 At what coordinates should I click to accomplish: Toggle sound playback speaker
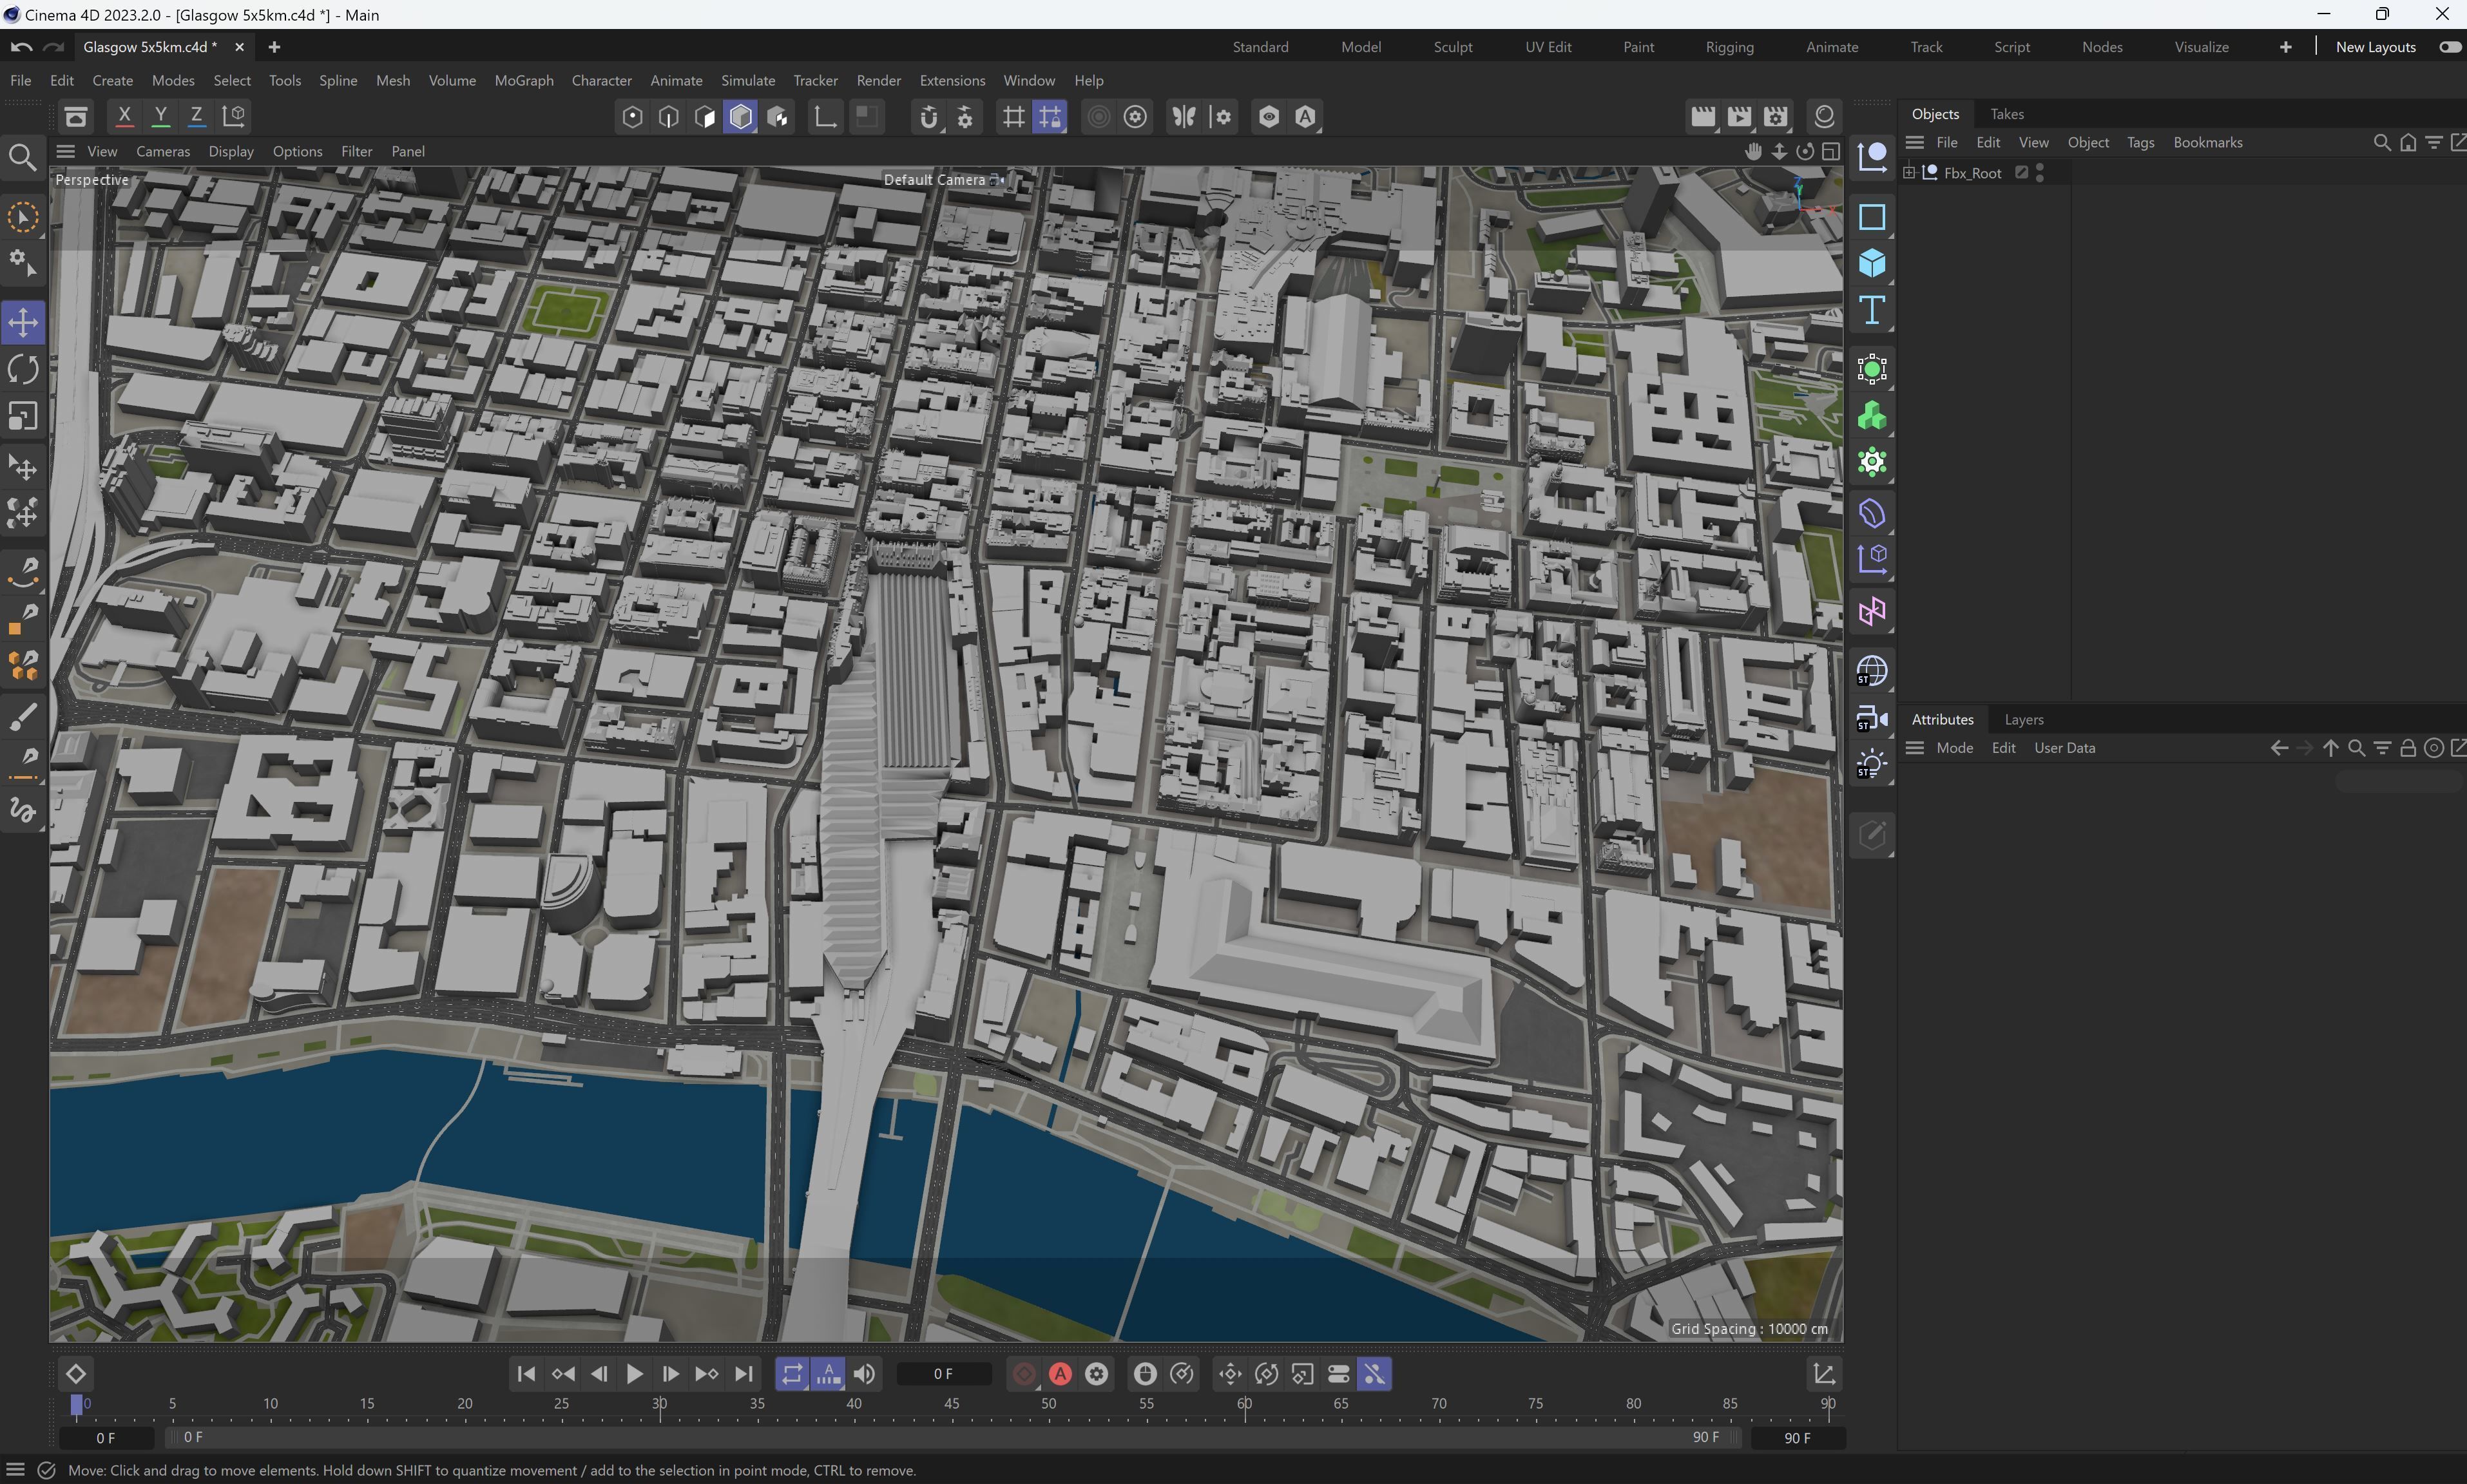[865, 1374]
